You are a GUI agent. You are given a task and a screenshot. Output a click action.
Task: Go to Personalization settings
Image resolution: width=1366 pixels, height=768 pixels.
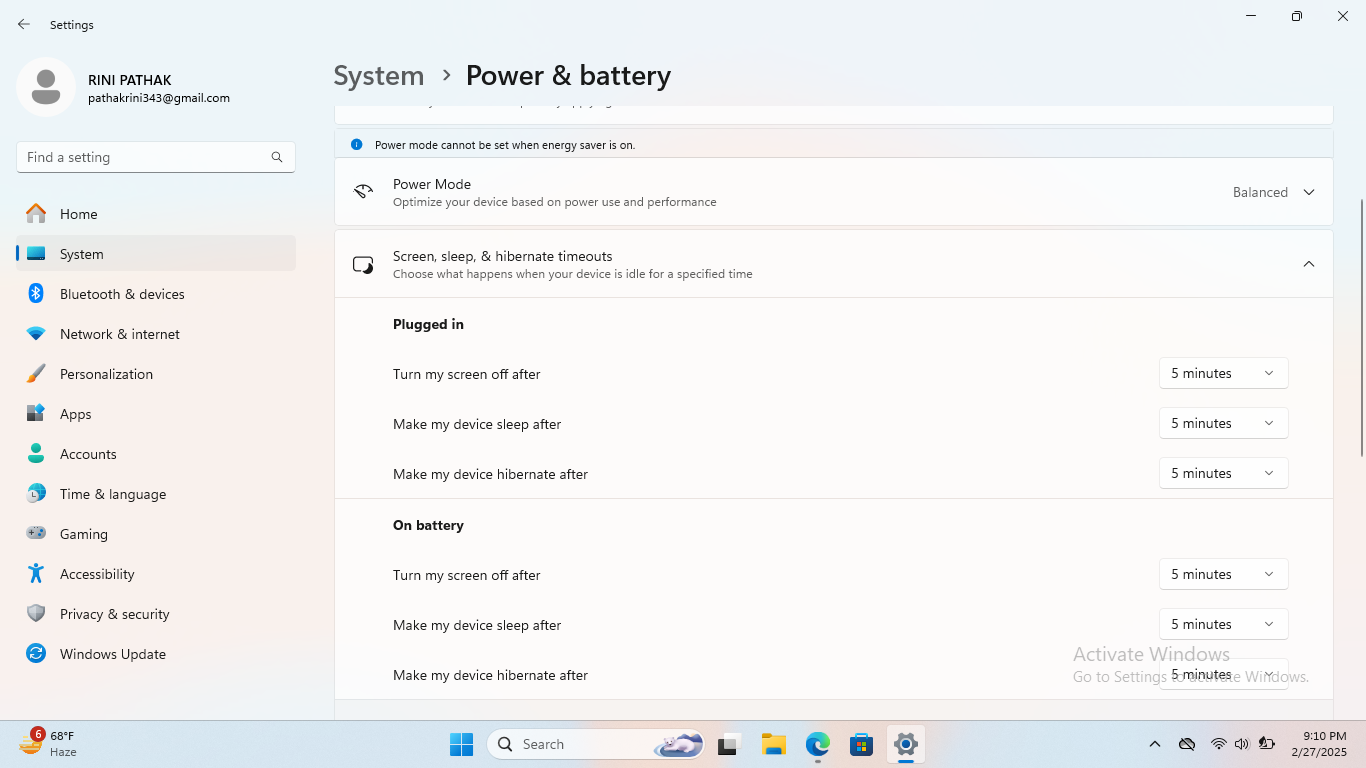[x=106, y=374]
